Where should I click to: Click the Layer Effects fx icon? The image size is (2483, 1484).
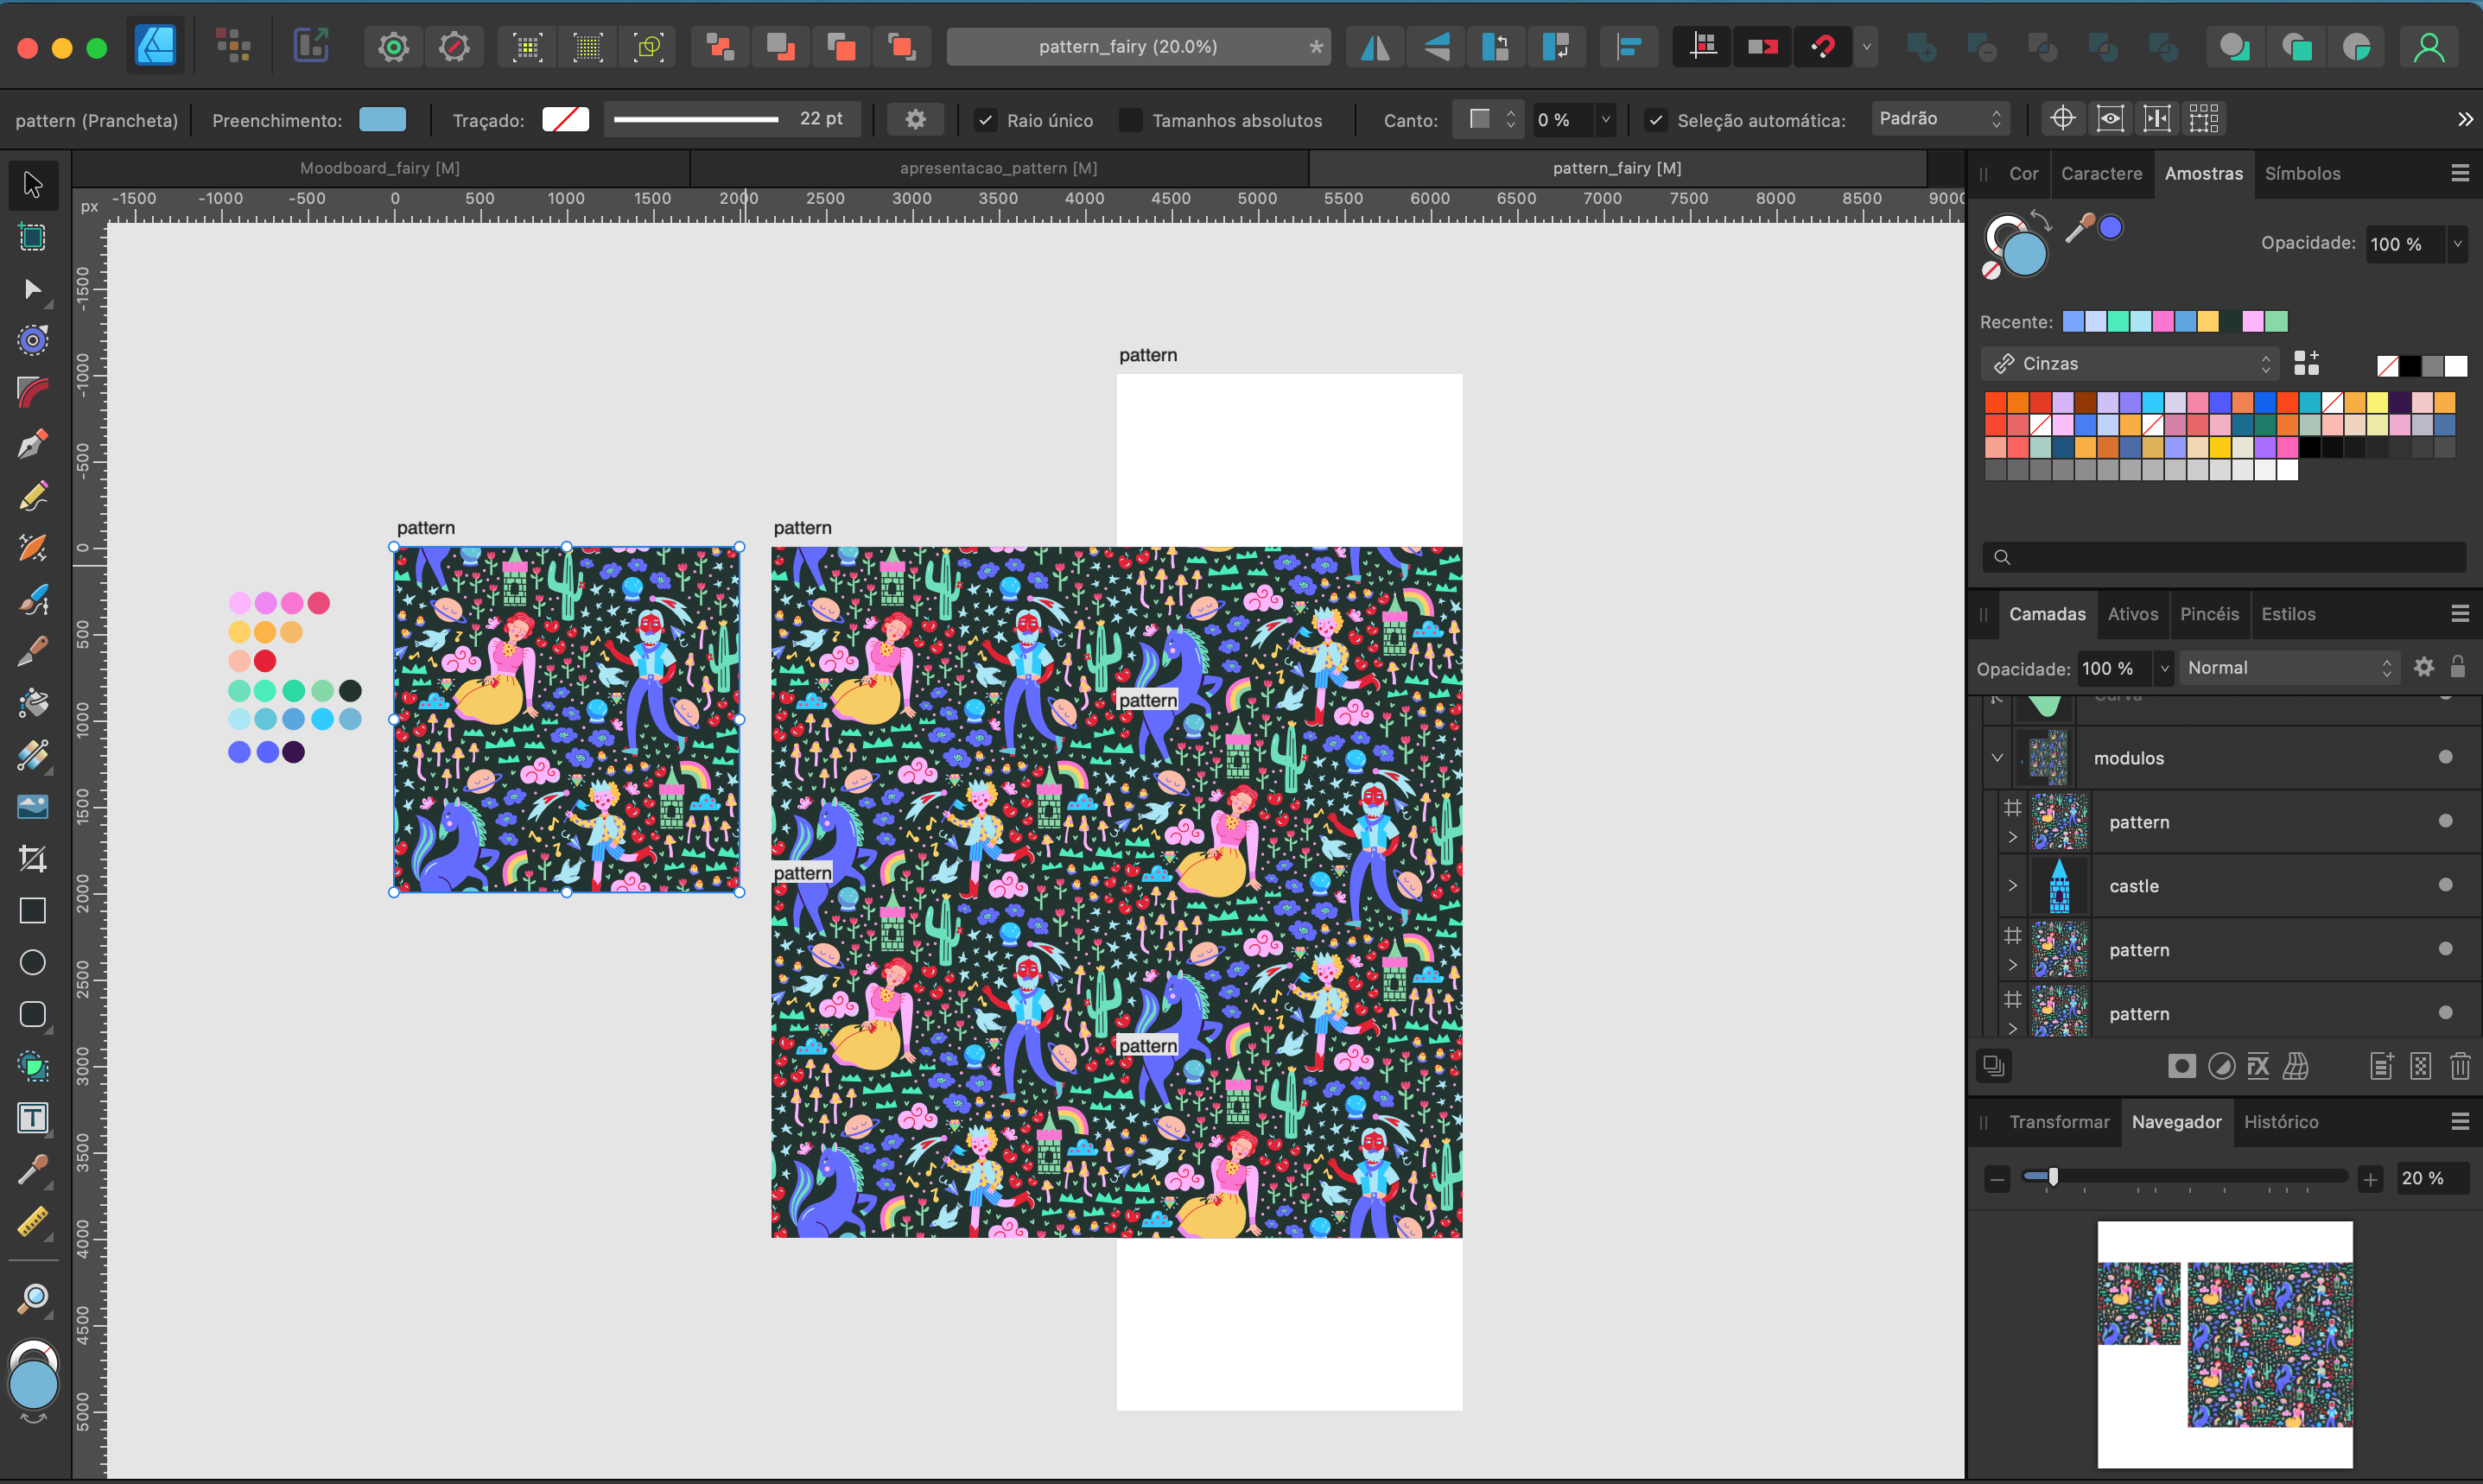(x=2258, y=1066)
